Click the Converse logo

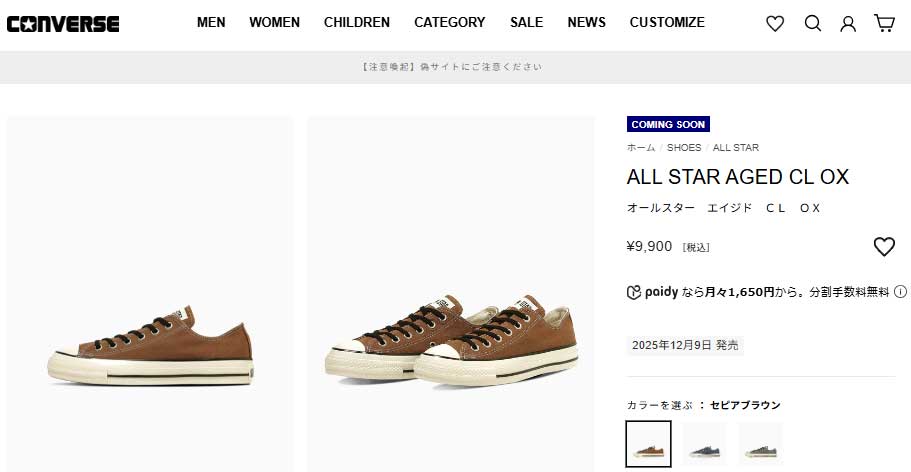[62, 23]
